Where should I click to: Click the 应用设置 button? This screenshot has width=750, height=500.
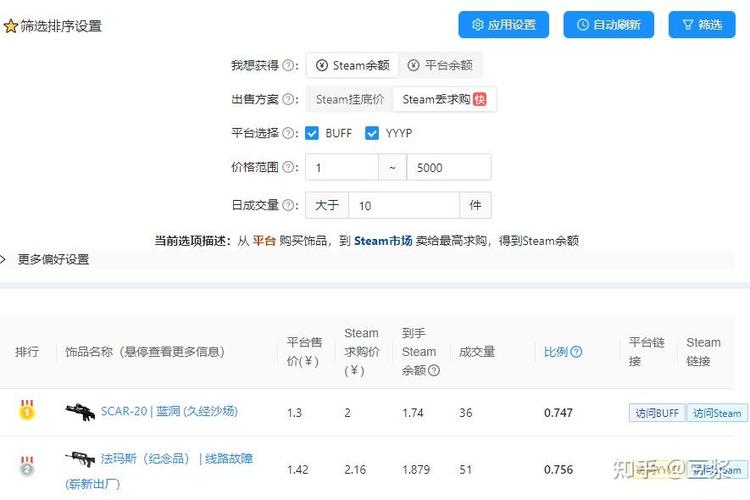[x=504, y=25]
